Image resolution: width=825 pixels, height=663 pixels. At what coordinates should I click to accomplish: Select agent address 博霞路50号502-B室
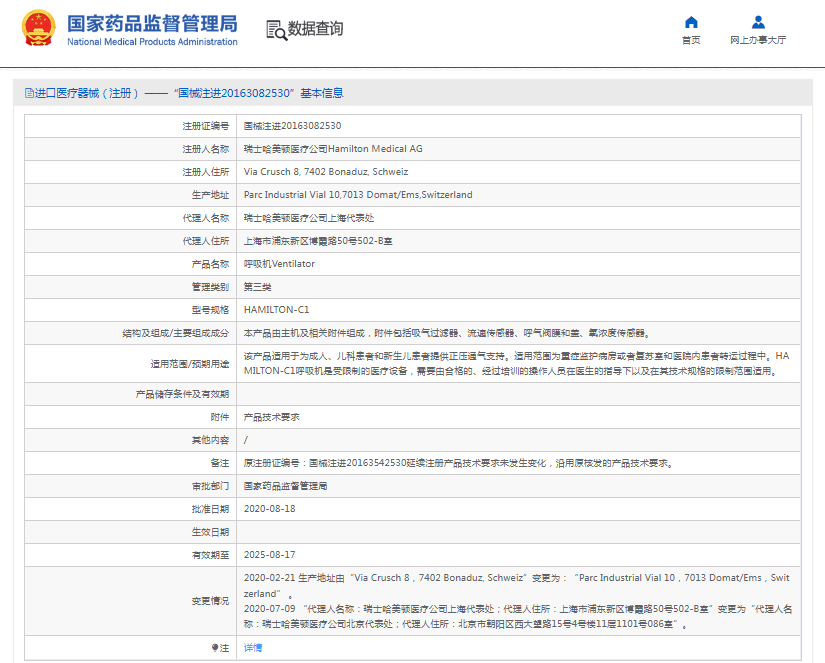point(318,241)
